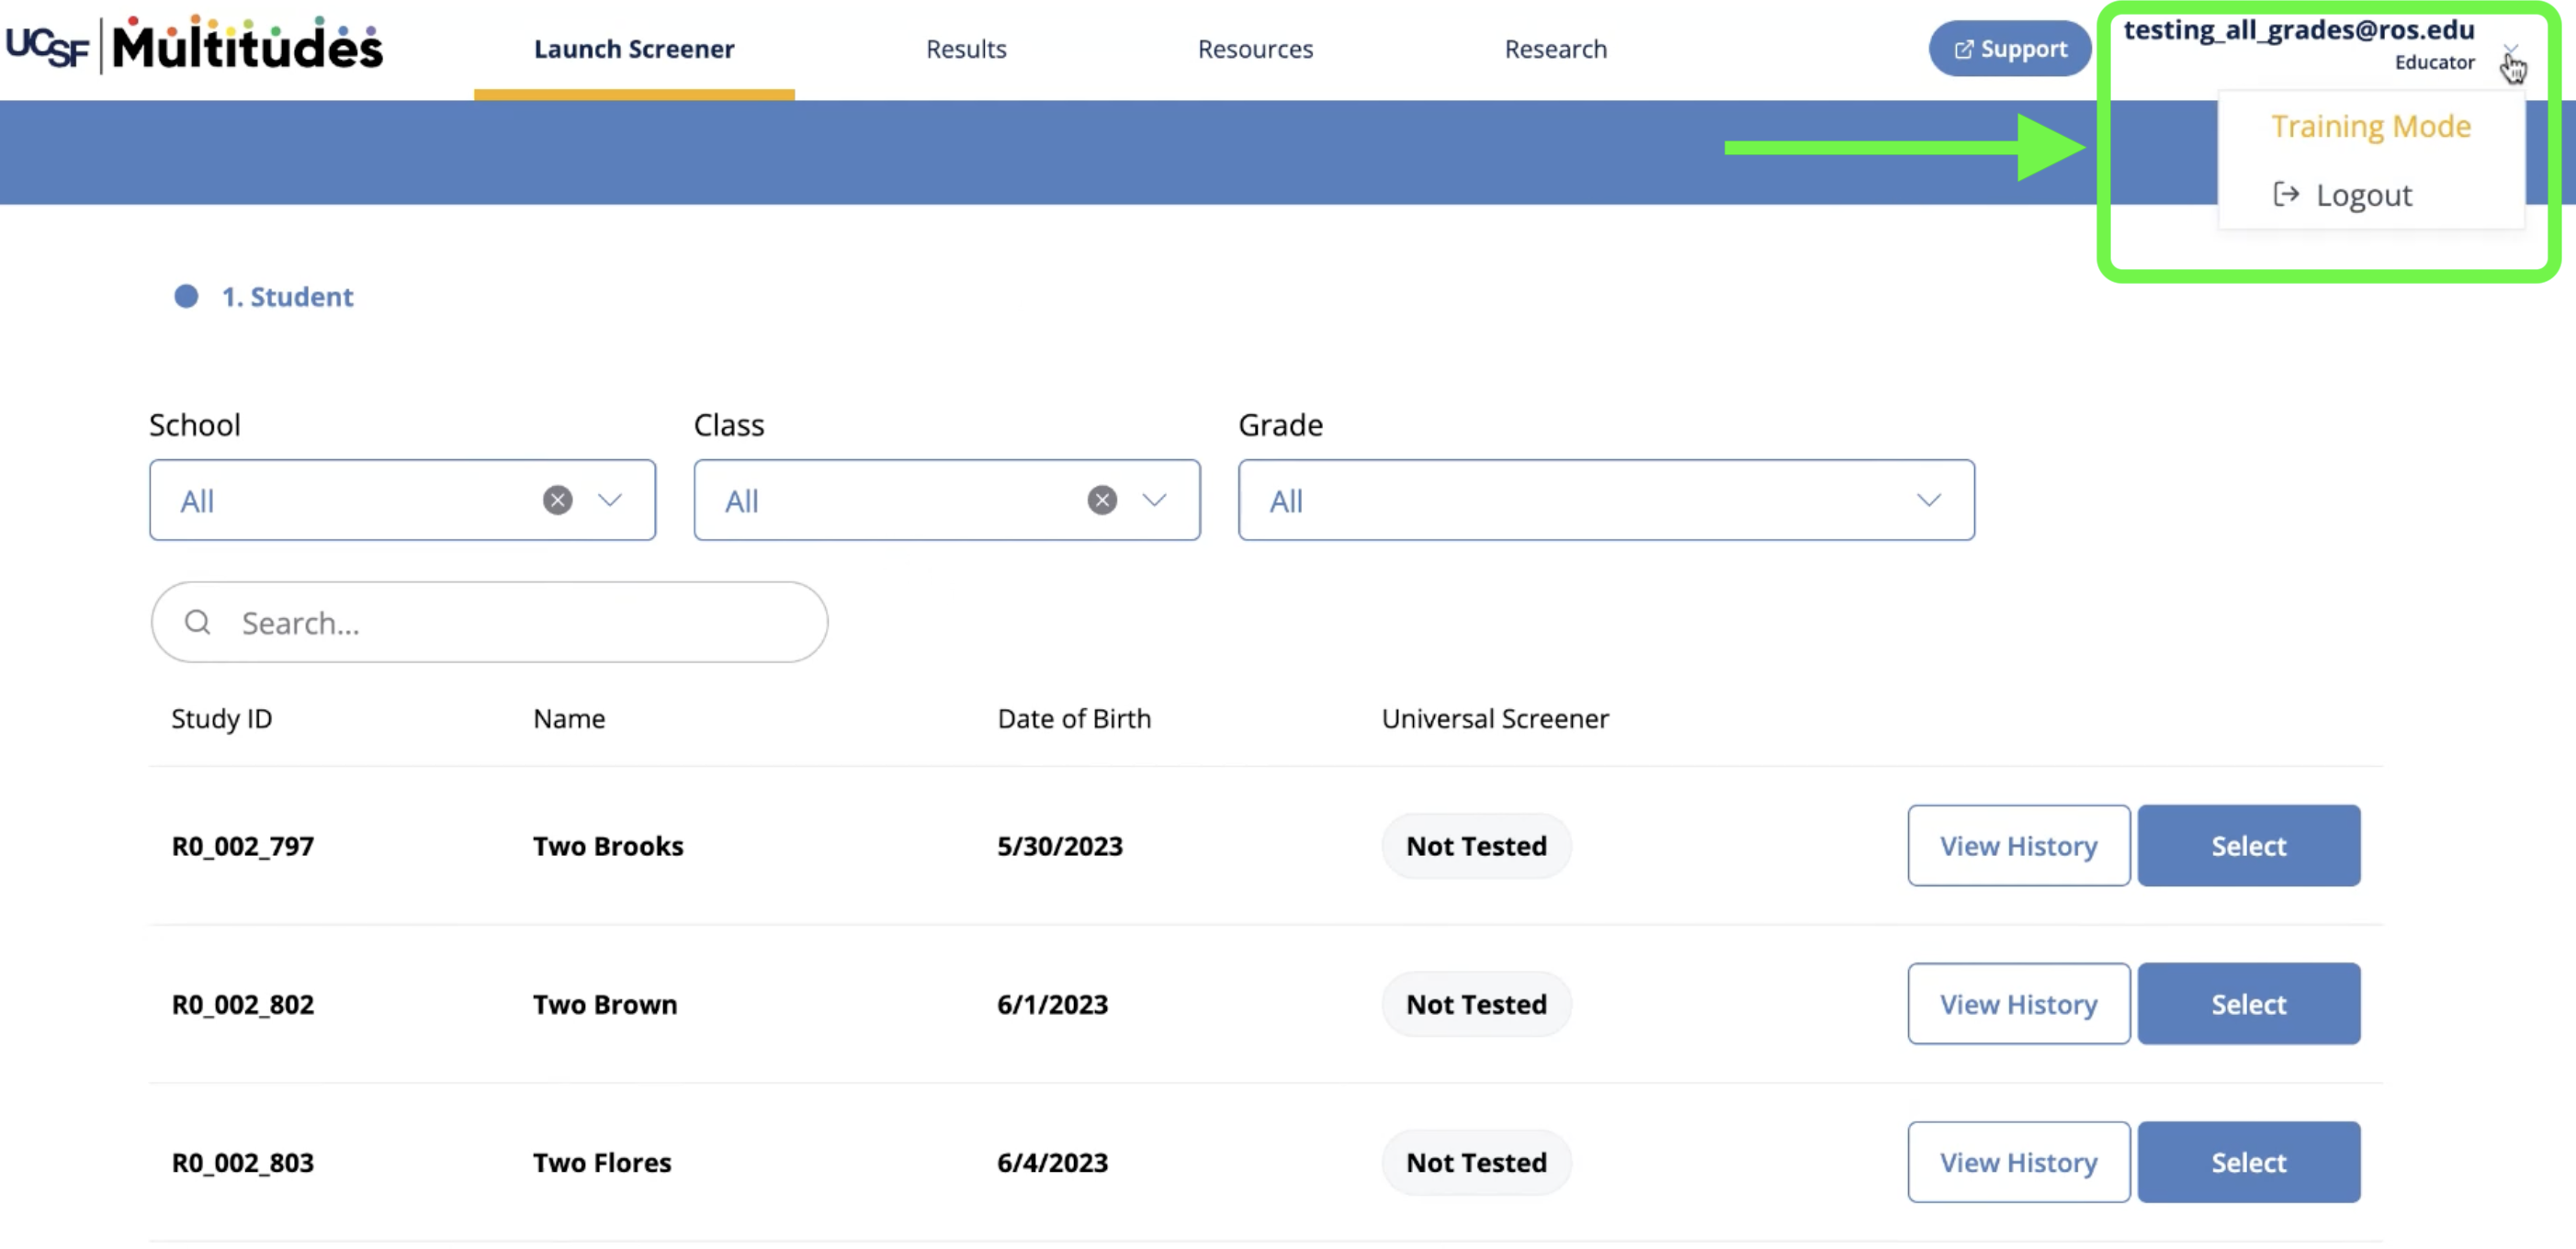This screenshot has height=1249, width=2576.
Task: Click the blue Student step dot
Action: coord(186,296)
